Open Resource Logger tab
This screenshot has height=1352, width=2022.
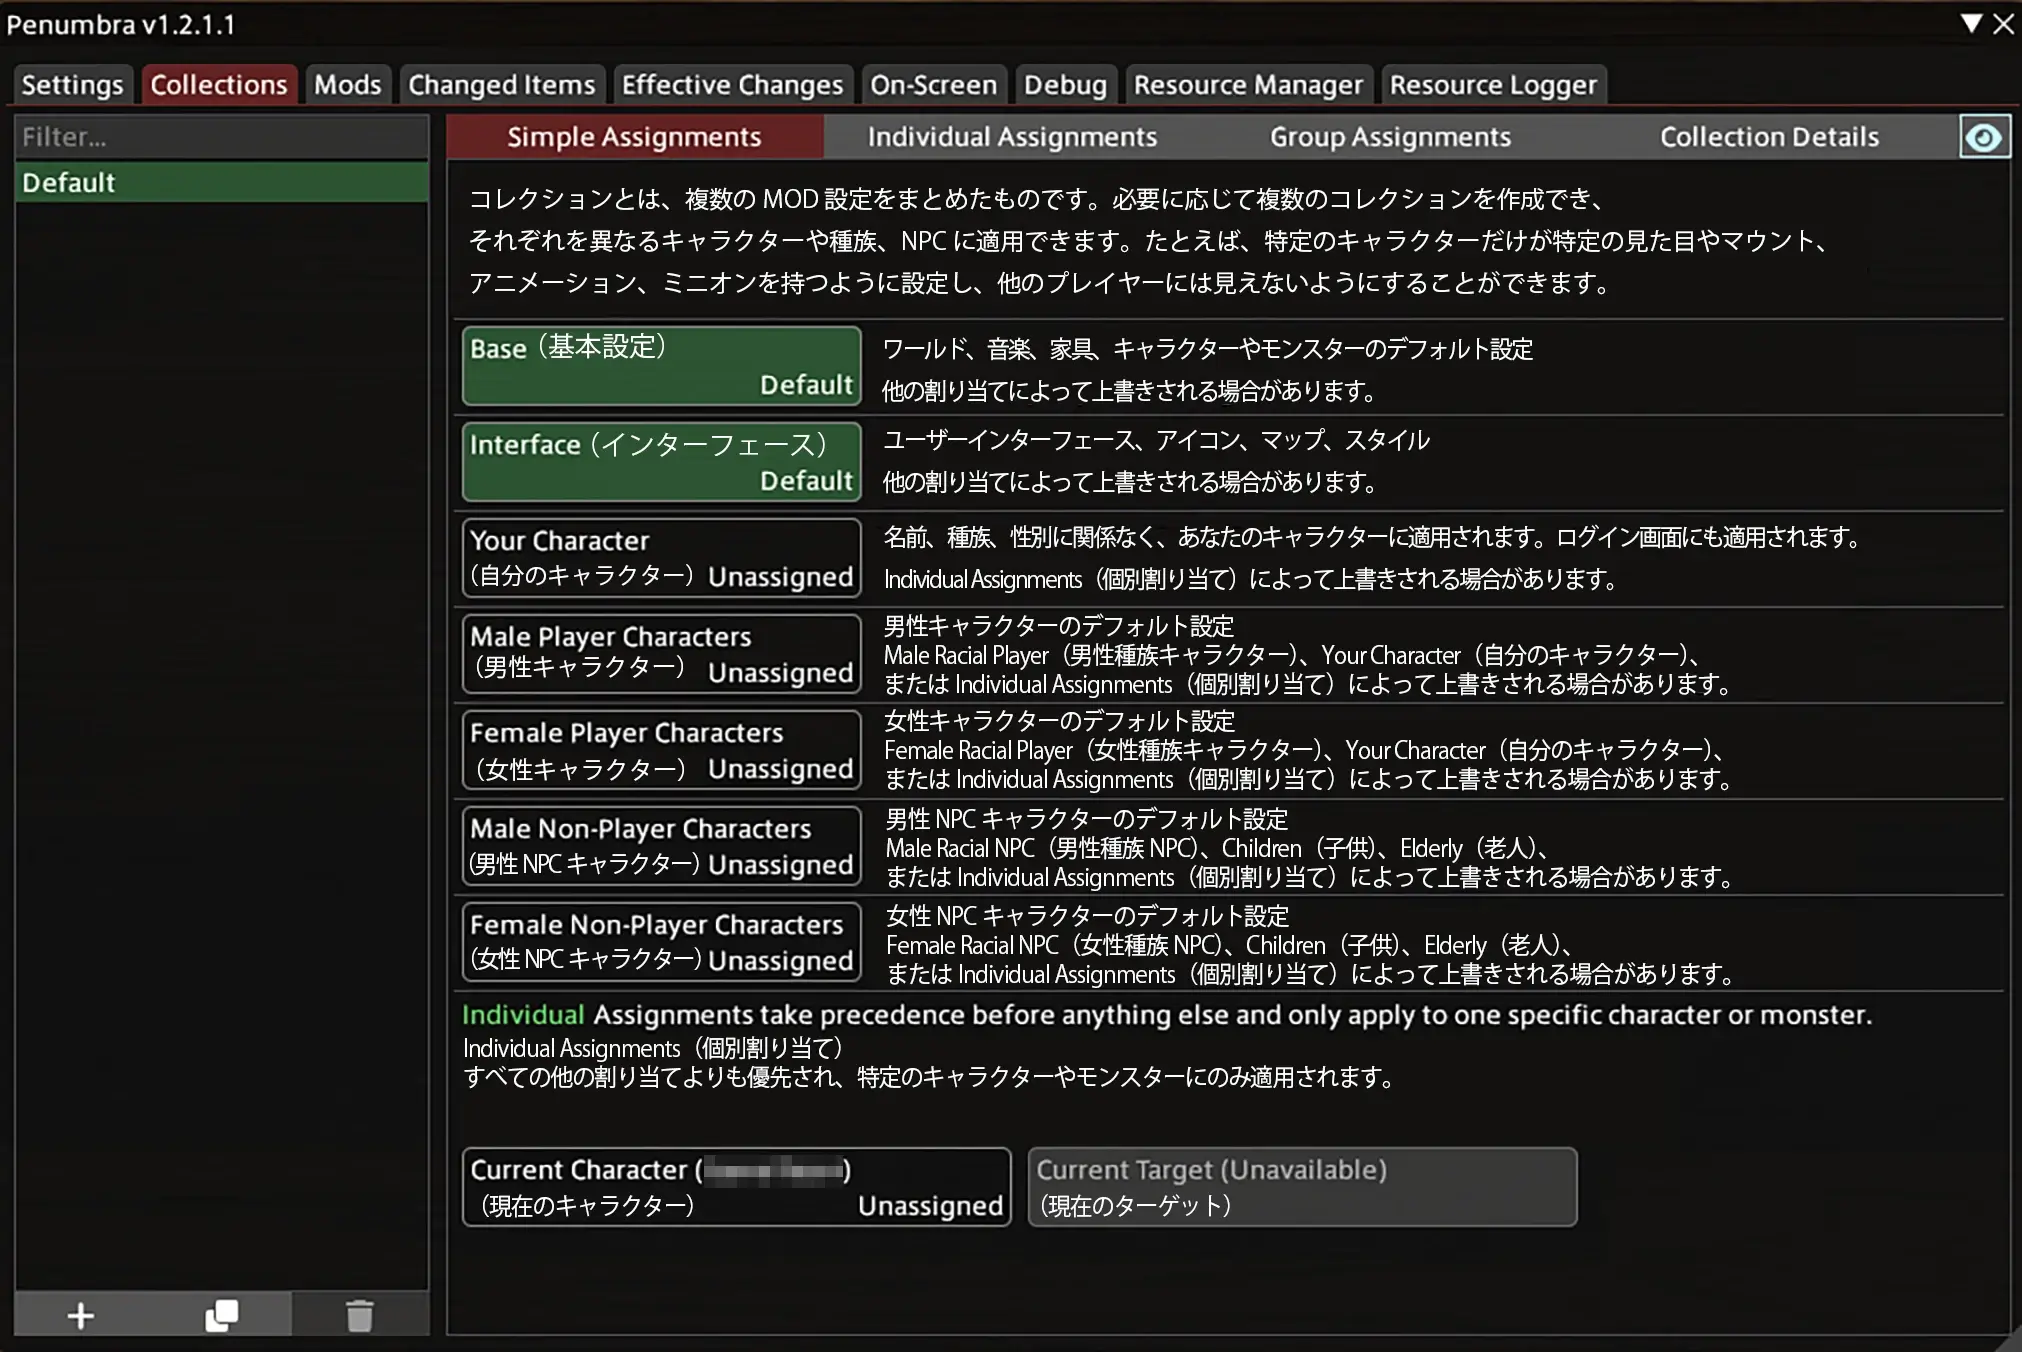(x=1493, y=85)
